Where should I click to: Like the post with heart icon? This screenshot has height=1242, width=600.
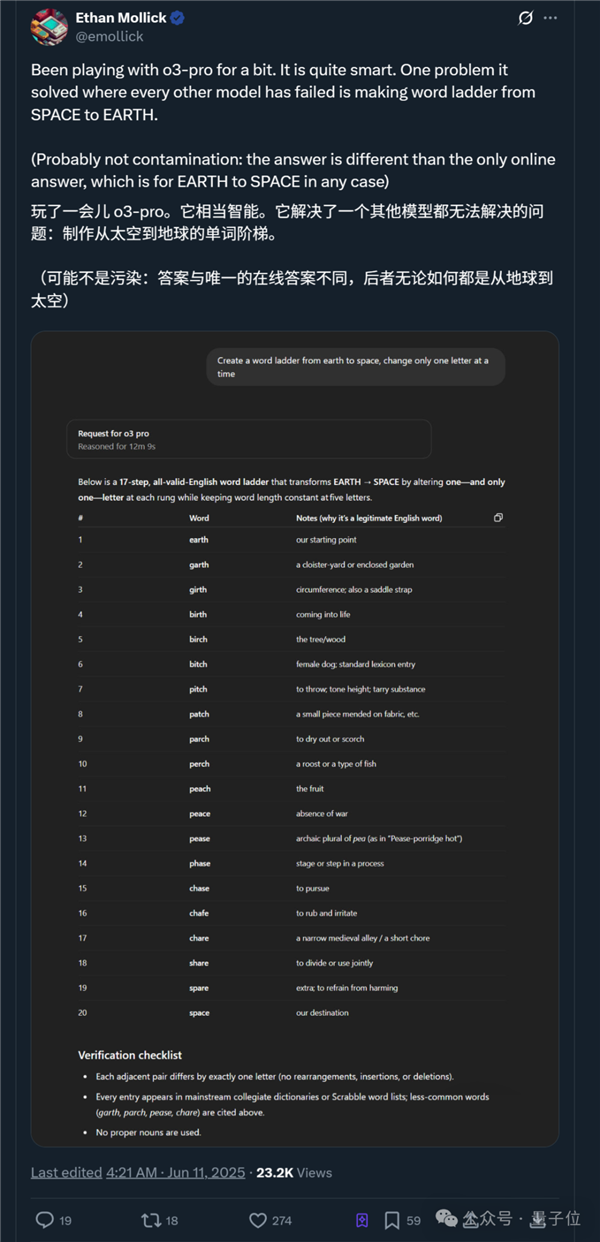[258, 1219]
